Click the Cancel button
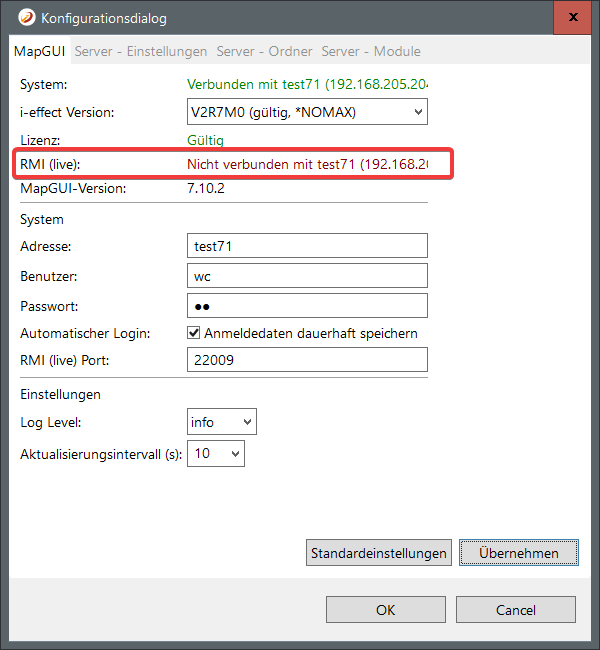Image resolution: width=600 pixels, height=650 pixels. click(516, 609)
